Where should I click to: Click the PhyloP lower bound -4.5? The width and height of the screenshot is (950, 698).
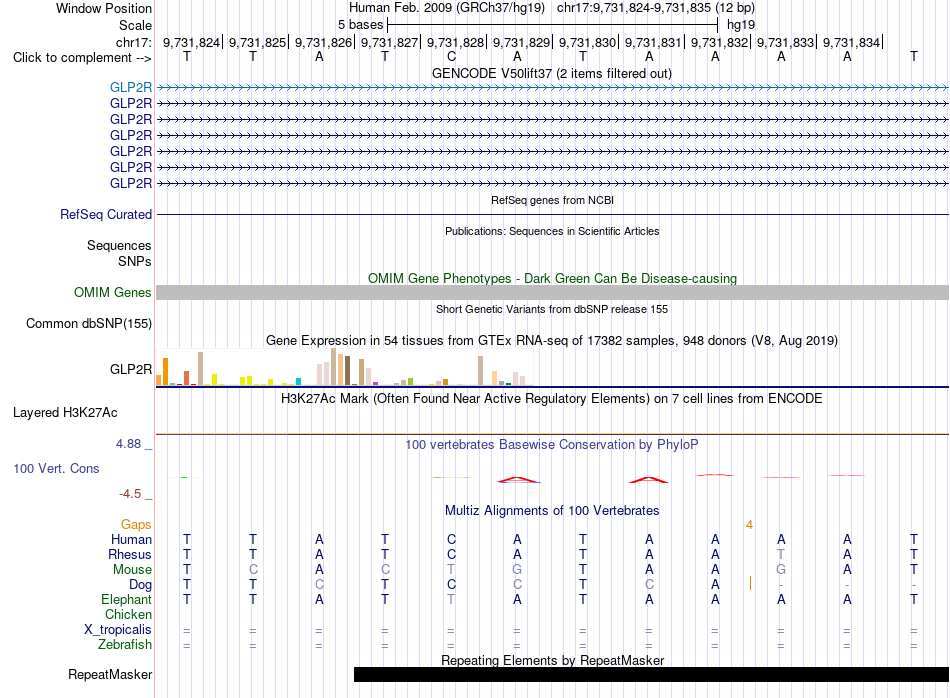tap(130, 494)
